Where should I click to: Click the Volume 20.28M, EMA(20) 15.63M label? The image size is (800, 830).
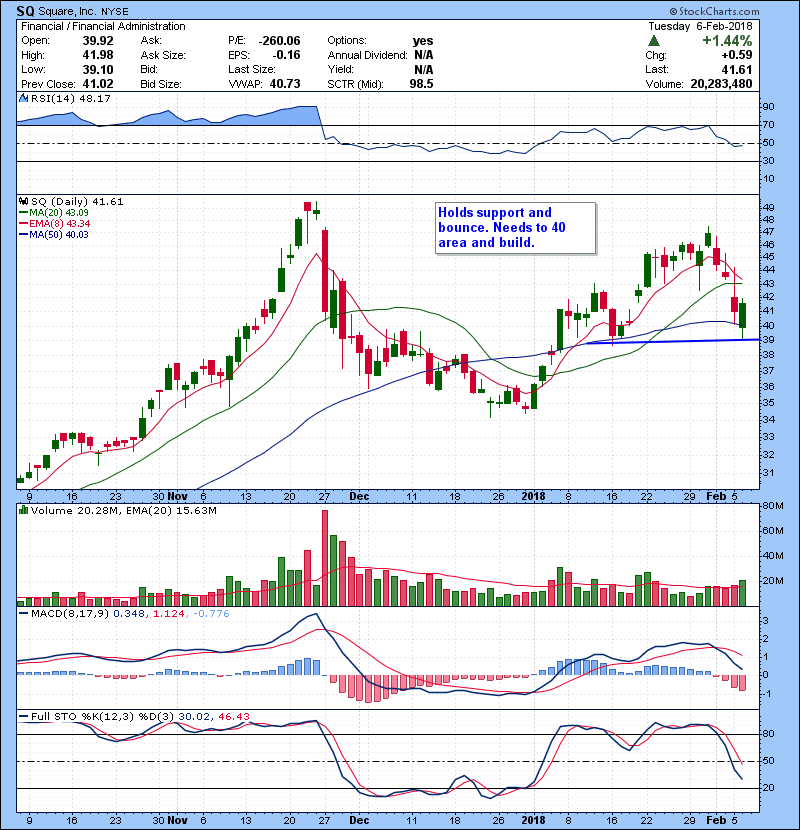(124, 511)
